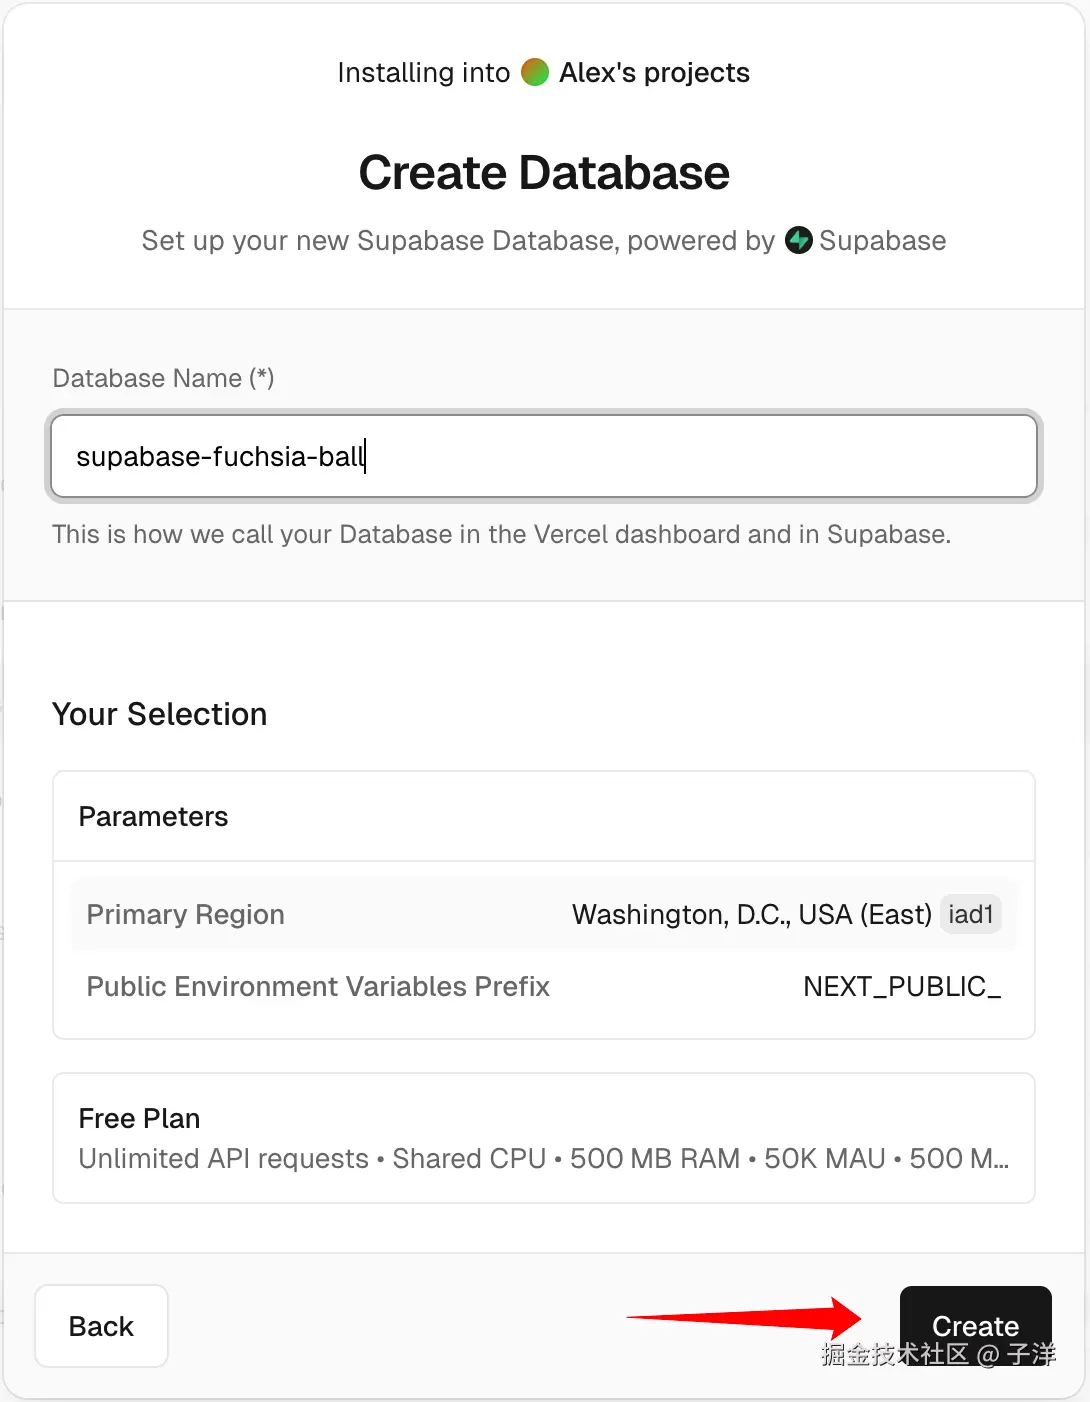Click the Washington, D.C., USA (East) value
Image resolution: width=1090 pixels, height=1402 pixels.
(751, 915)
